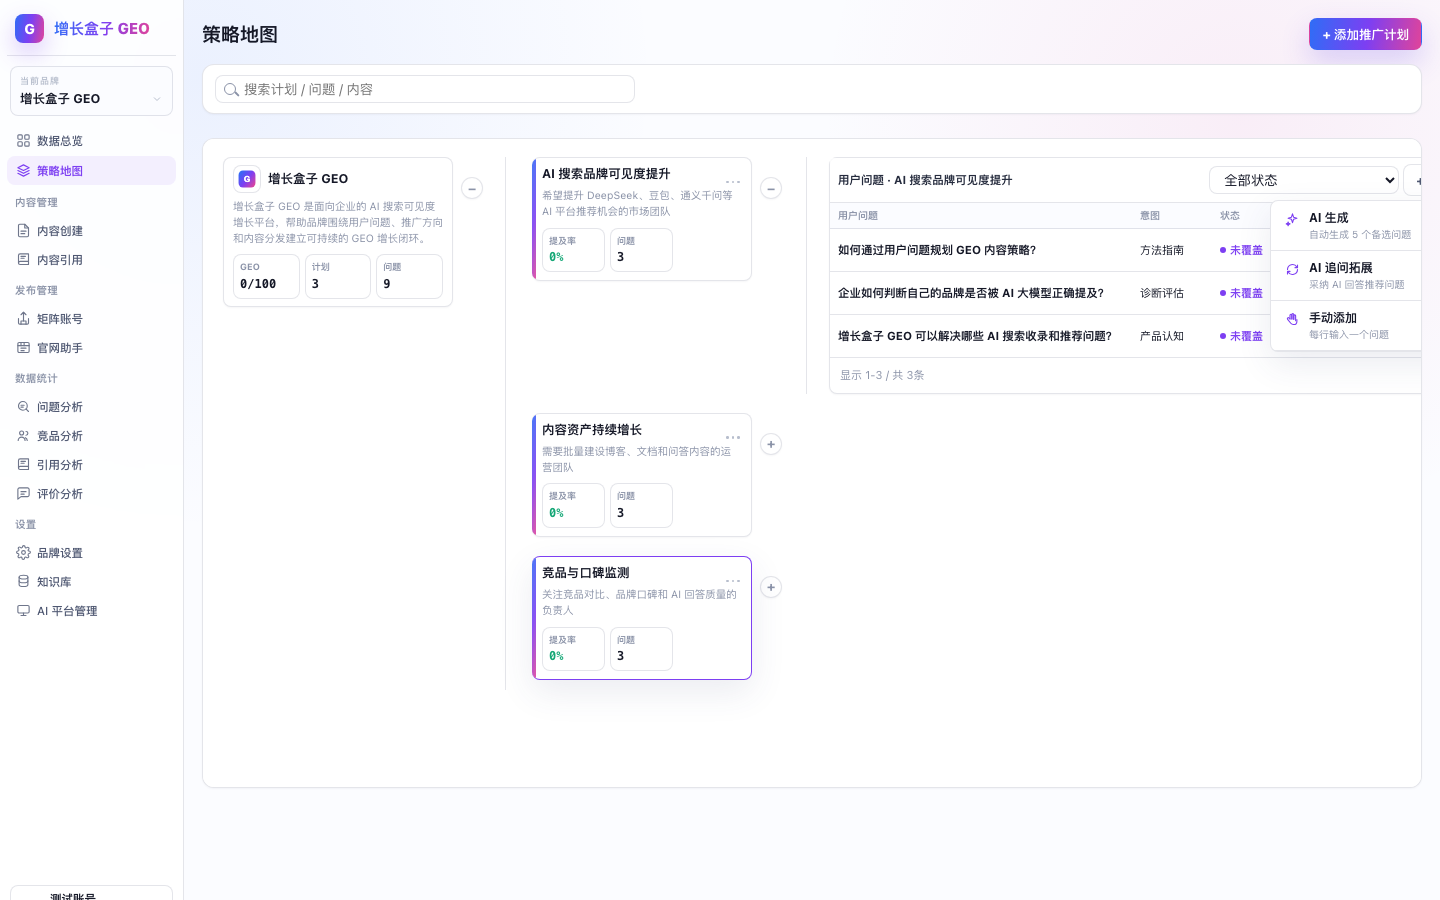Choose AI 生成 from the add menu
Viewport: 1440px width, 900px height.
tap(1347, 226)
